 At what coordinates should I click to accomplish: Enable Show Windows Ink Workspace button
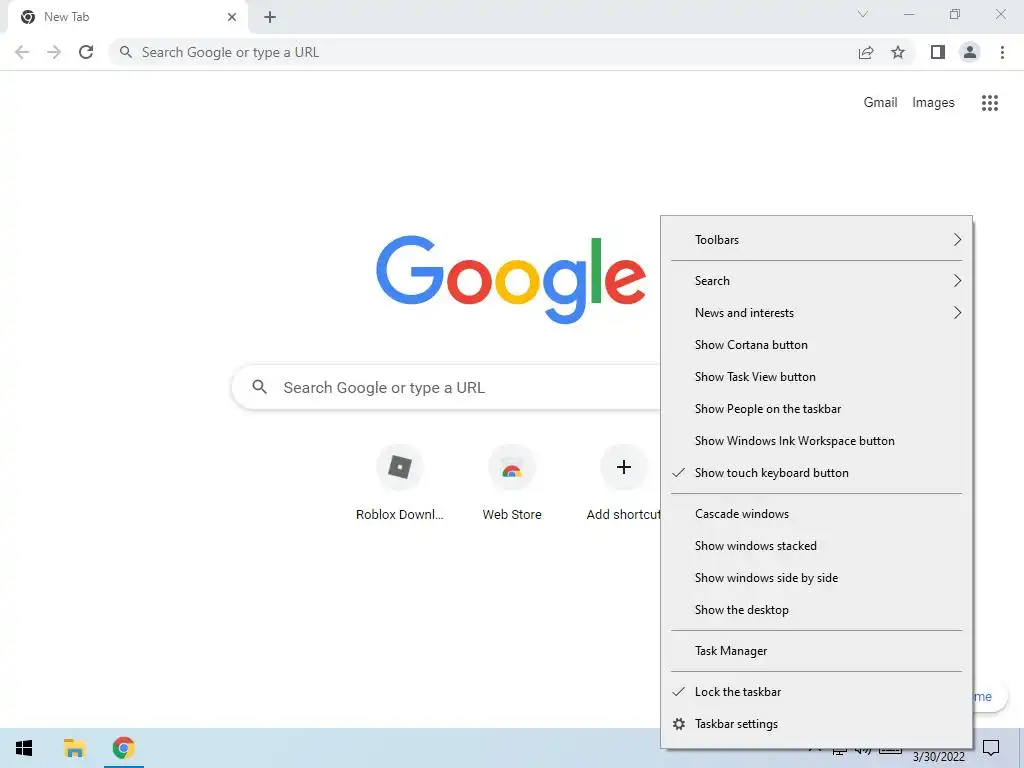click(x=816, y=441)
